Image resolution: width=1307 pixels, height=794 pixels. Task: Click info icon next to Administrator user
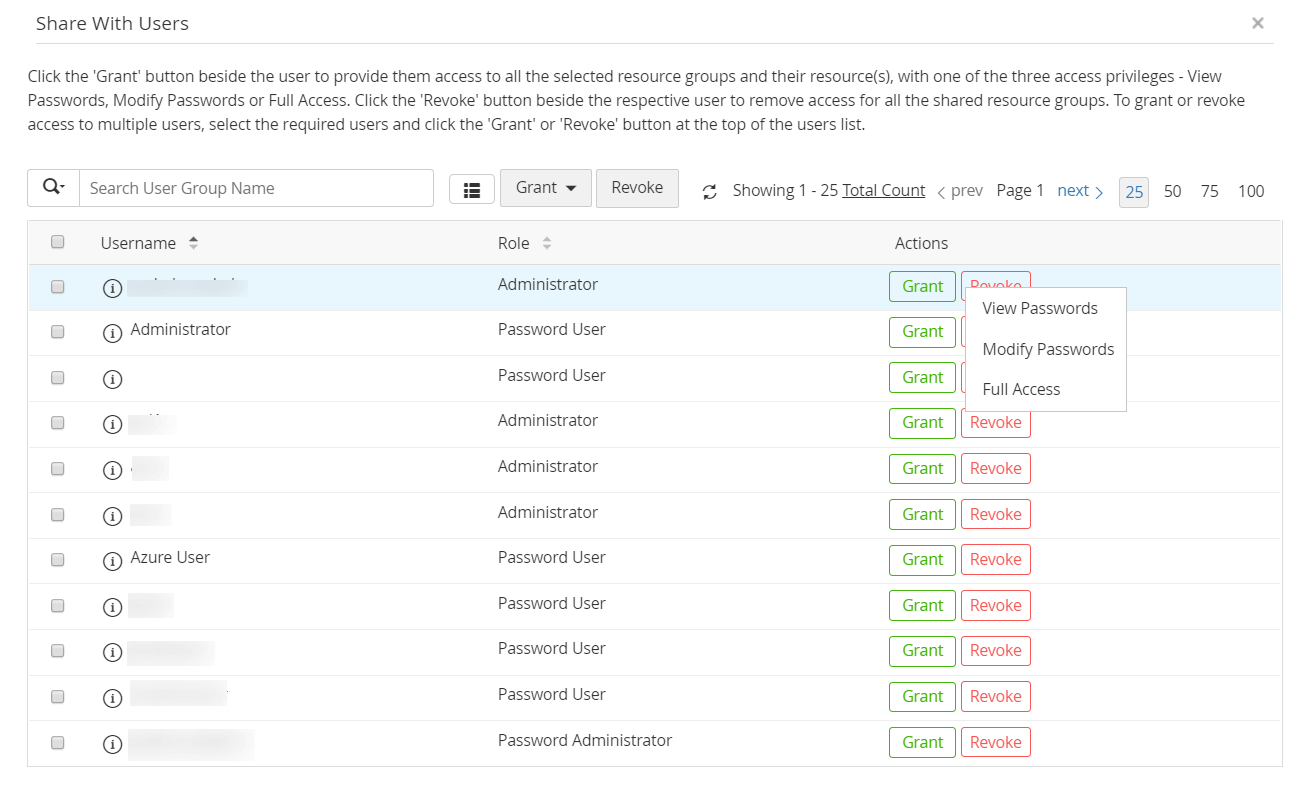pyautogui.click(x=113, y=334)
